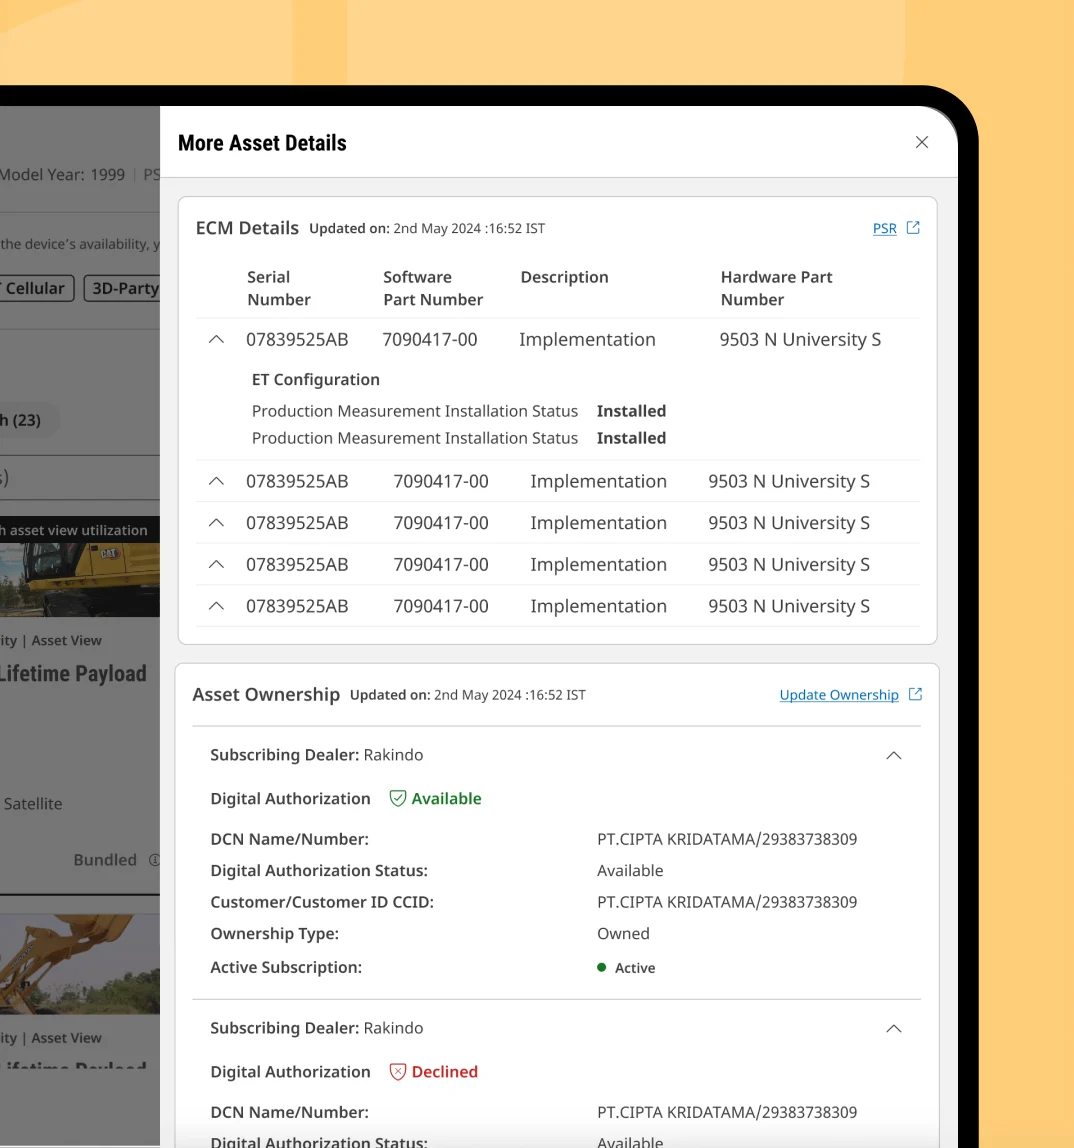
Task: Collapse the Subscribing Dealer section with Available authorization
Action: (894, 756)
